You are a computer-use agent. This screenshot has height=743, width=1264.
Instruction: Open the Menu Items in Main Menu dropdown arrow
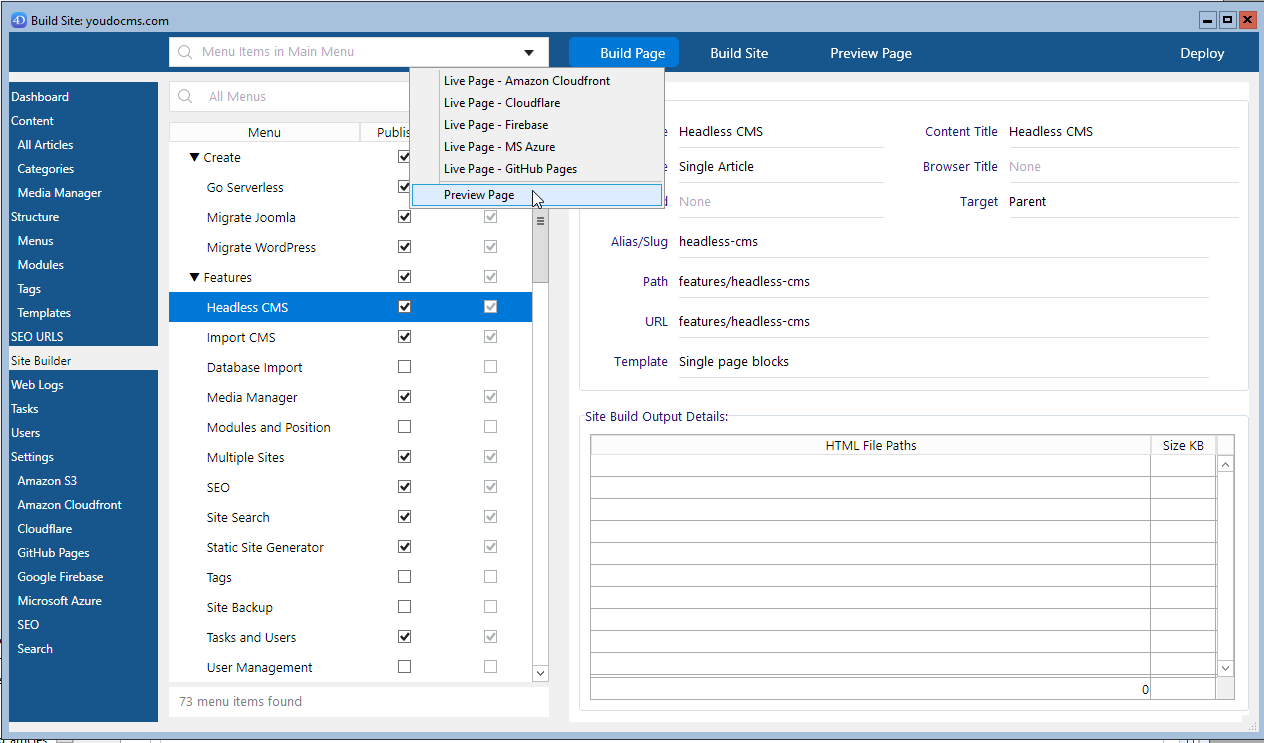pos(528,53)
